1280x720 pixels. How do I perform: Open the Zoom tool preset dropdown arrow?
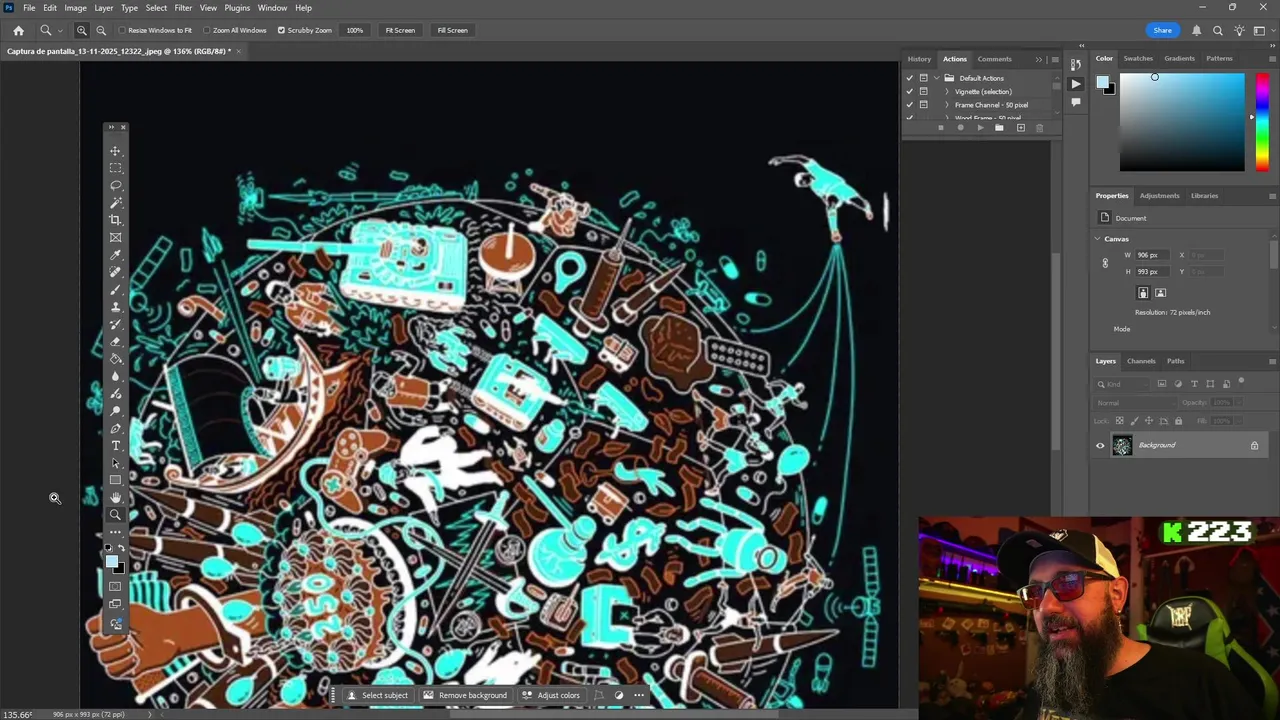(60, 30)
